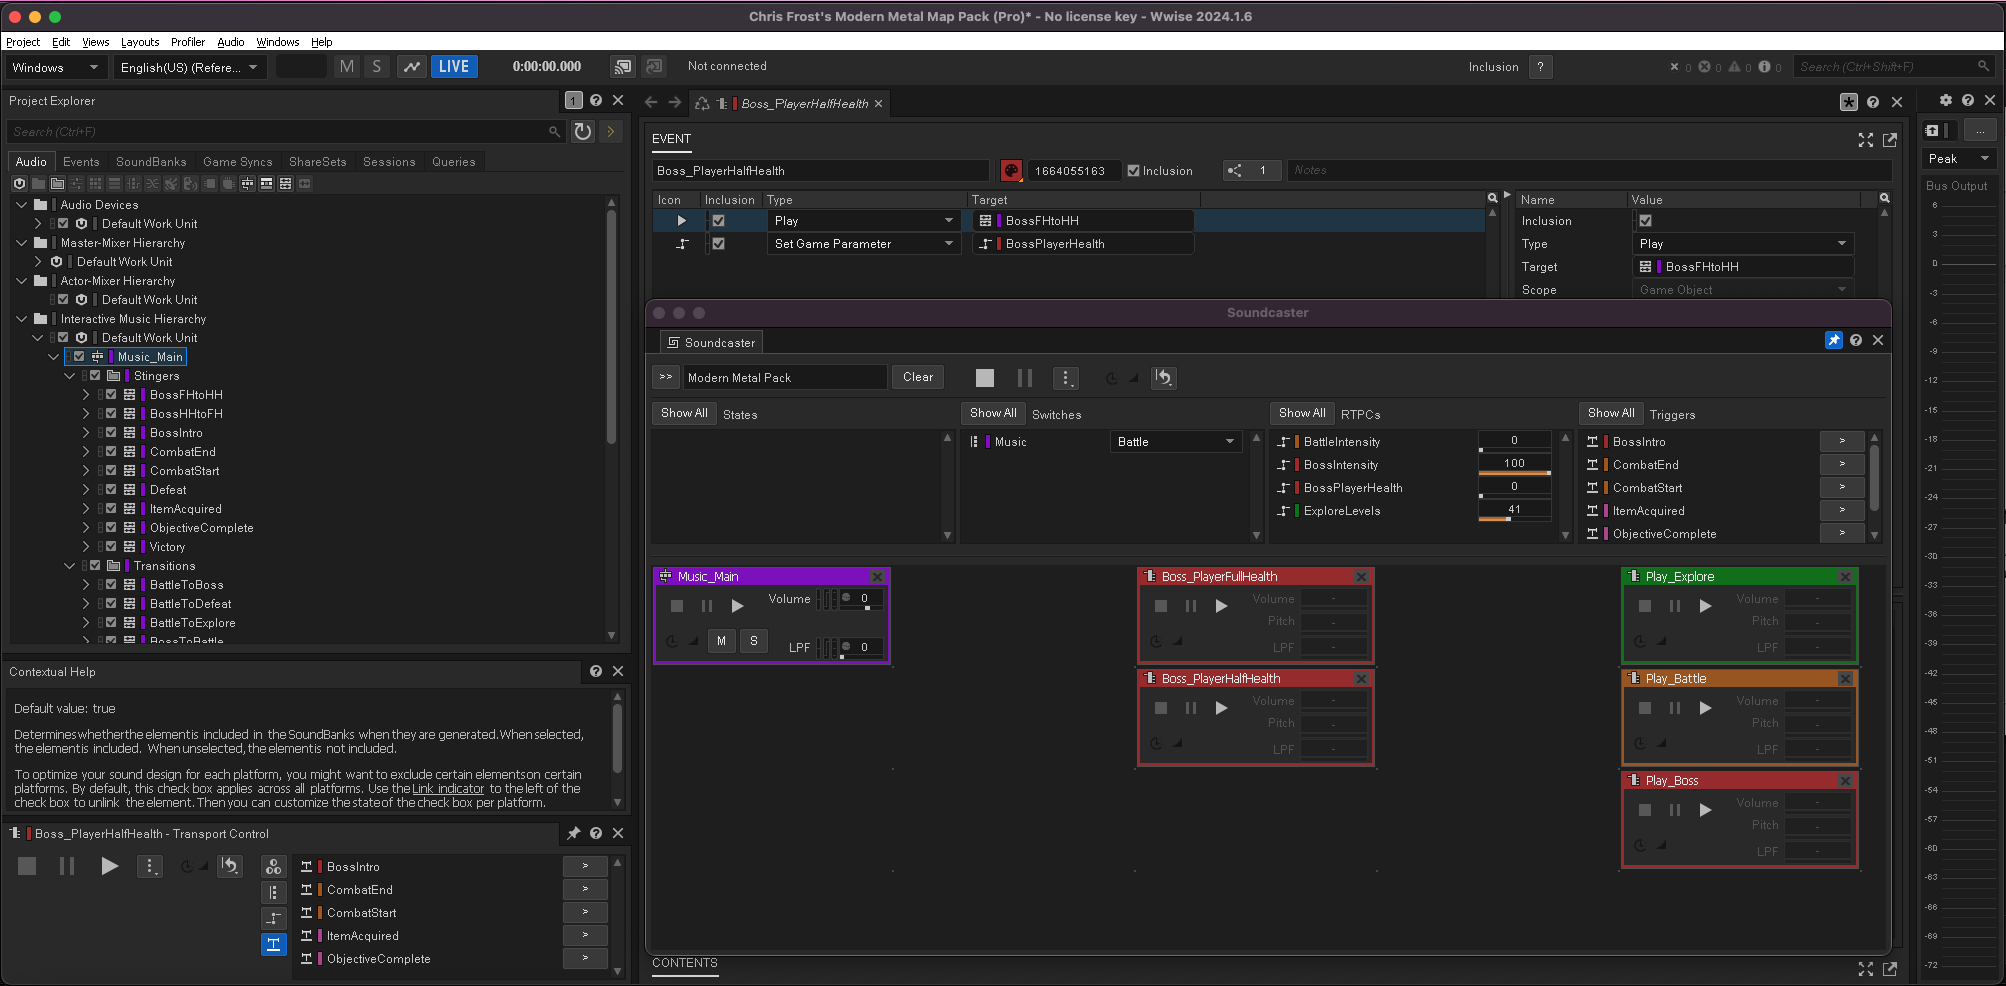Uncheck Inclusion for the Play action row
Screen dimensions: 2006x986
tap(718, 221)
